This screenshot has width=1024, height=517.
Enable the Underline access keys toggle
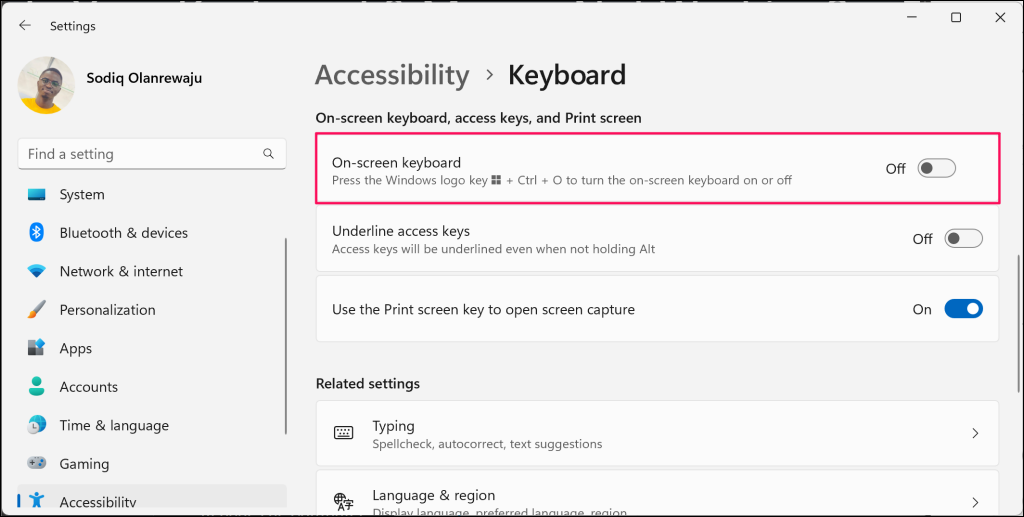tap(964, 239)
